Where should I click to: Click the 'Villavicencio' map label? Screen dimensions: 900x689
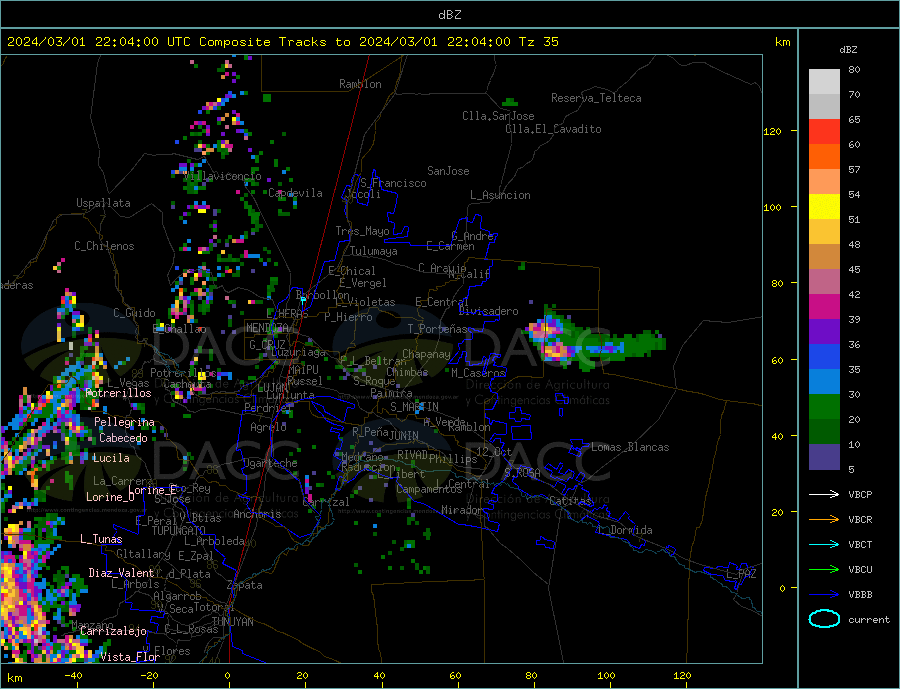[222, 176]
